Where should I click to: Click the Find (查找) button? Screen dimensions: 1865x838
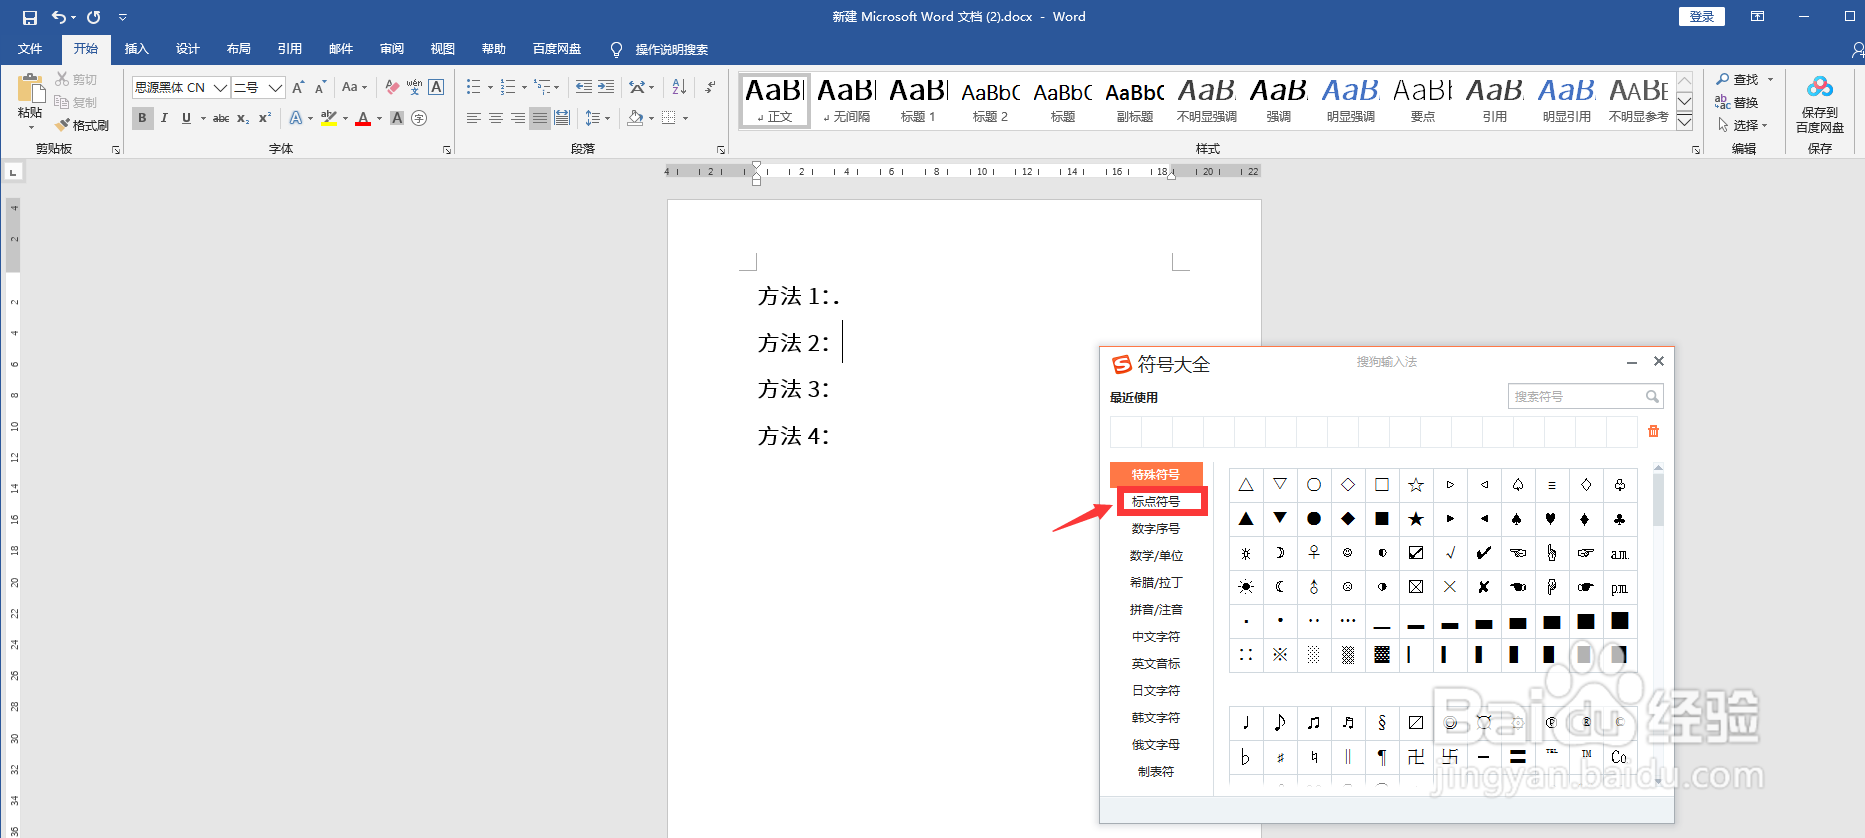click(1738, 79)
